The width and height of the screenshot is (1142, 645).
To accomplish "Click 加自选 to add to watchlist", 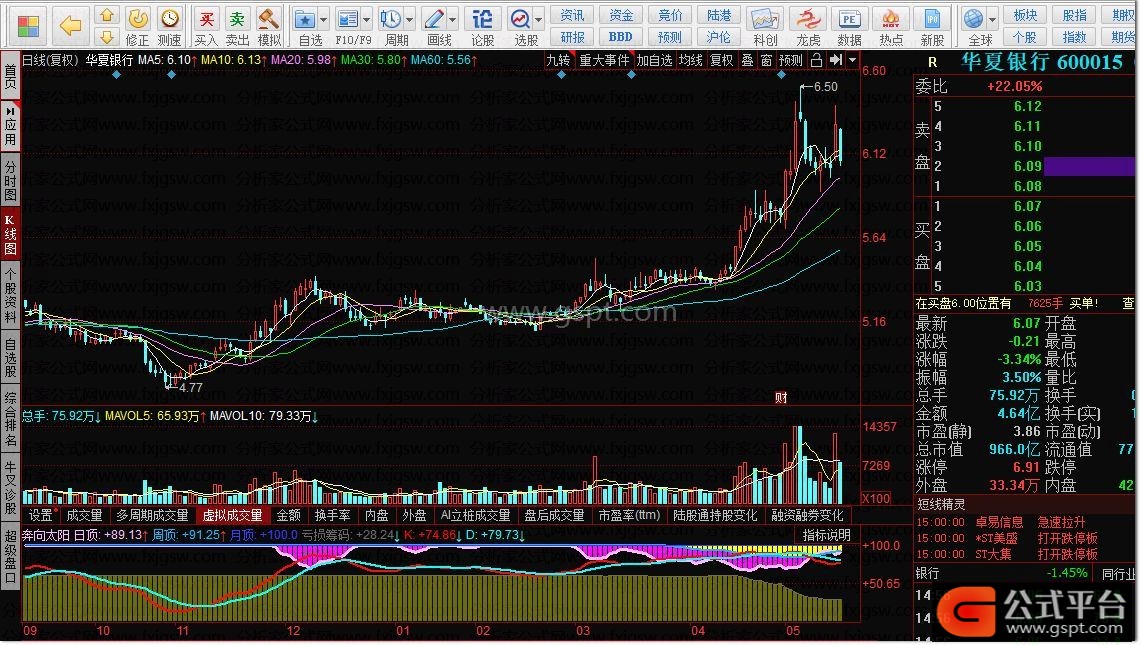I will (x=654, y=60).
